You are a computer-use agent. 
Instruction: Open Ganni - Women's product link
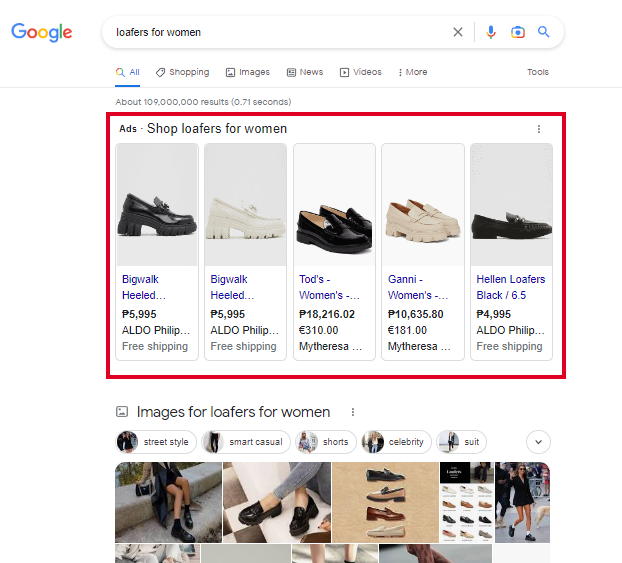pyautogui.click(x=418, y=287)
